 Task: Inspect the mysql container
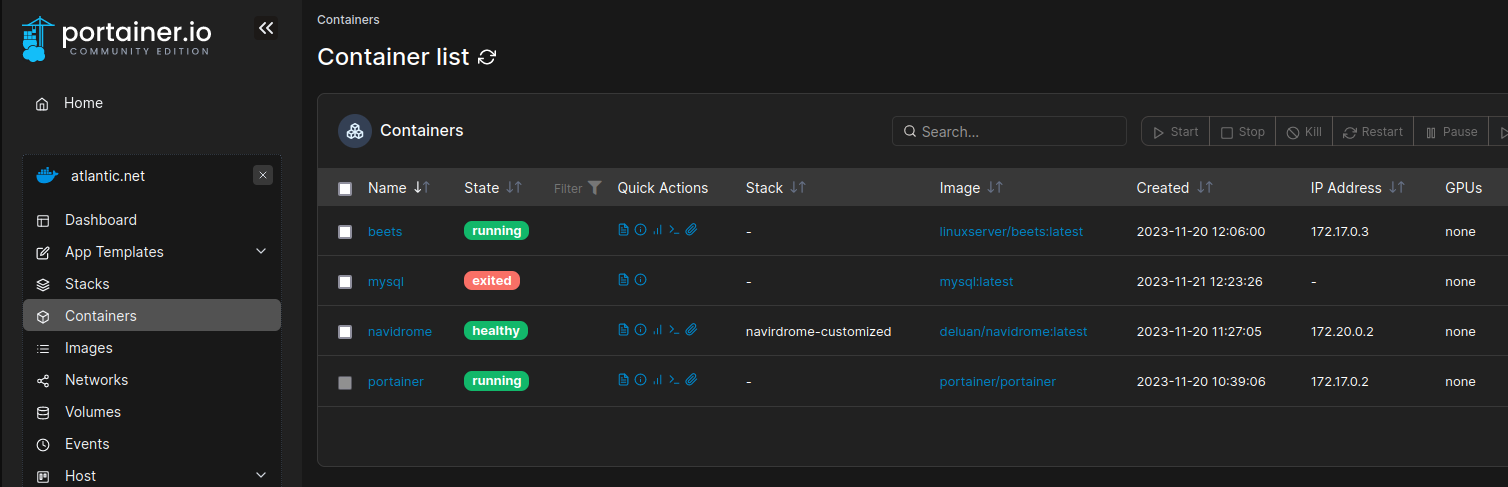[x=640, y=280]
